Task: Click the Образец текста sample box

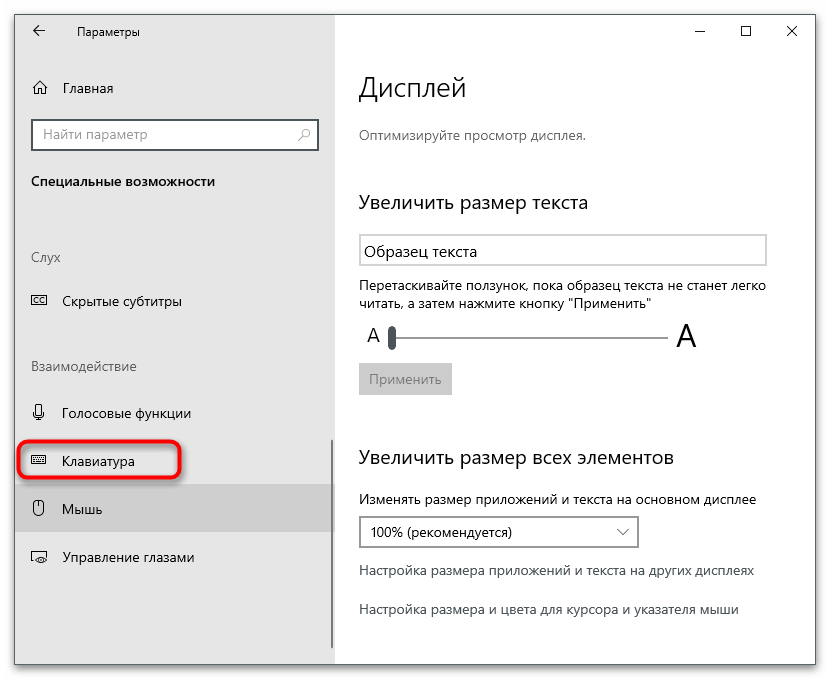Action: click(x=563, y=250)
